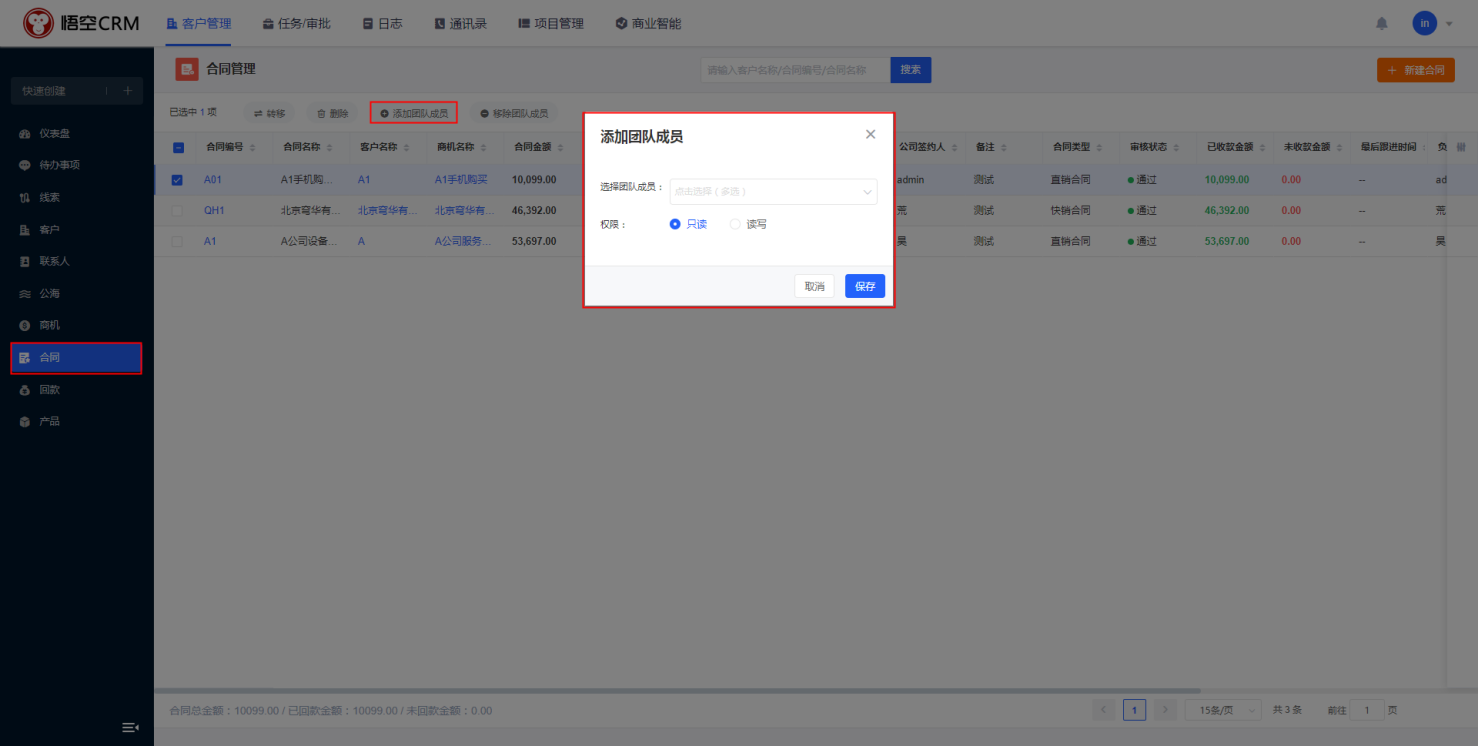Click the 线索 leads sidebar icon
This screenshot has height=746, width=1478.
[x=25, y=198]
